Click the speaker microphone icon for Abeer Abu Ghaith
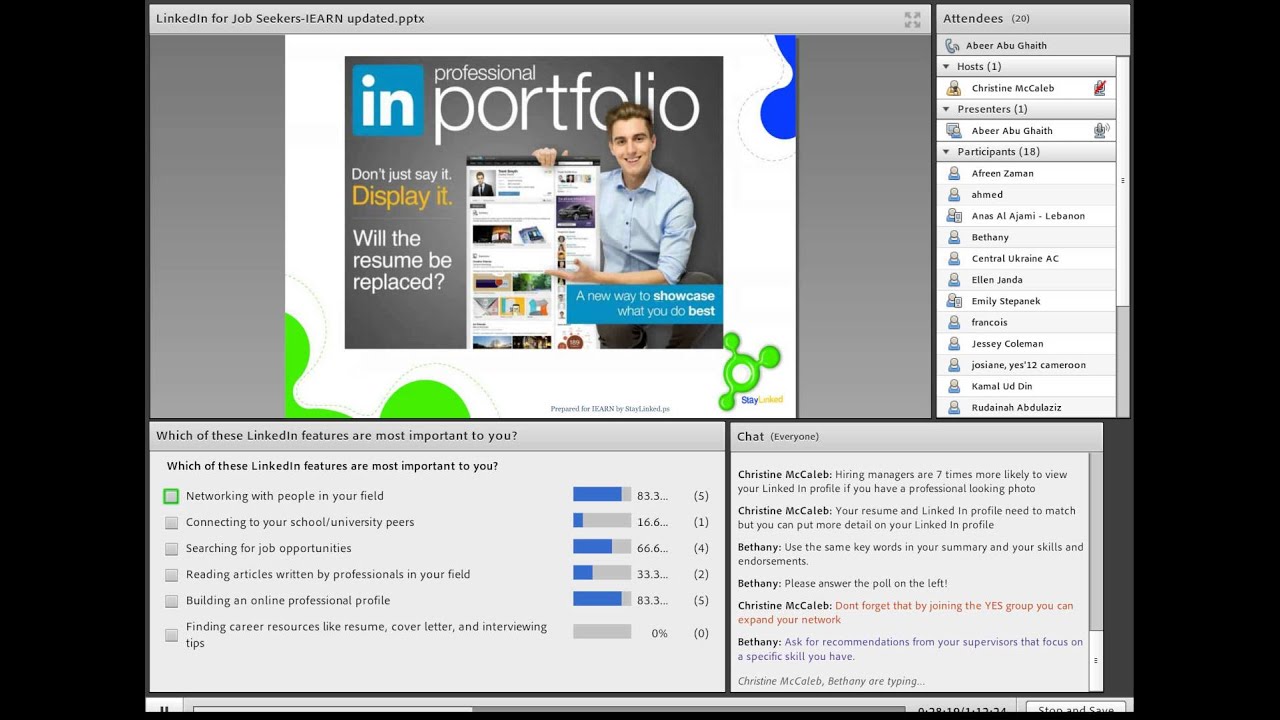Image resolution: width=1280 pixels, height=720 pixels. coord(1101,130)
